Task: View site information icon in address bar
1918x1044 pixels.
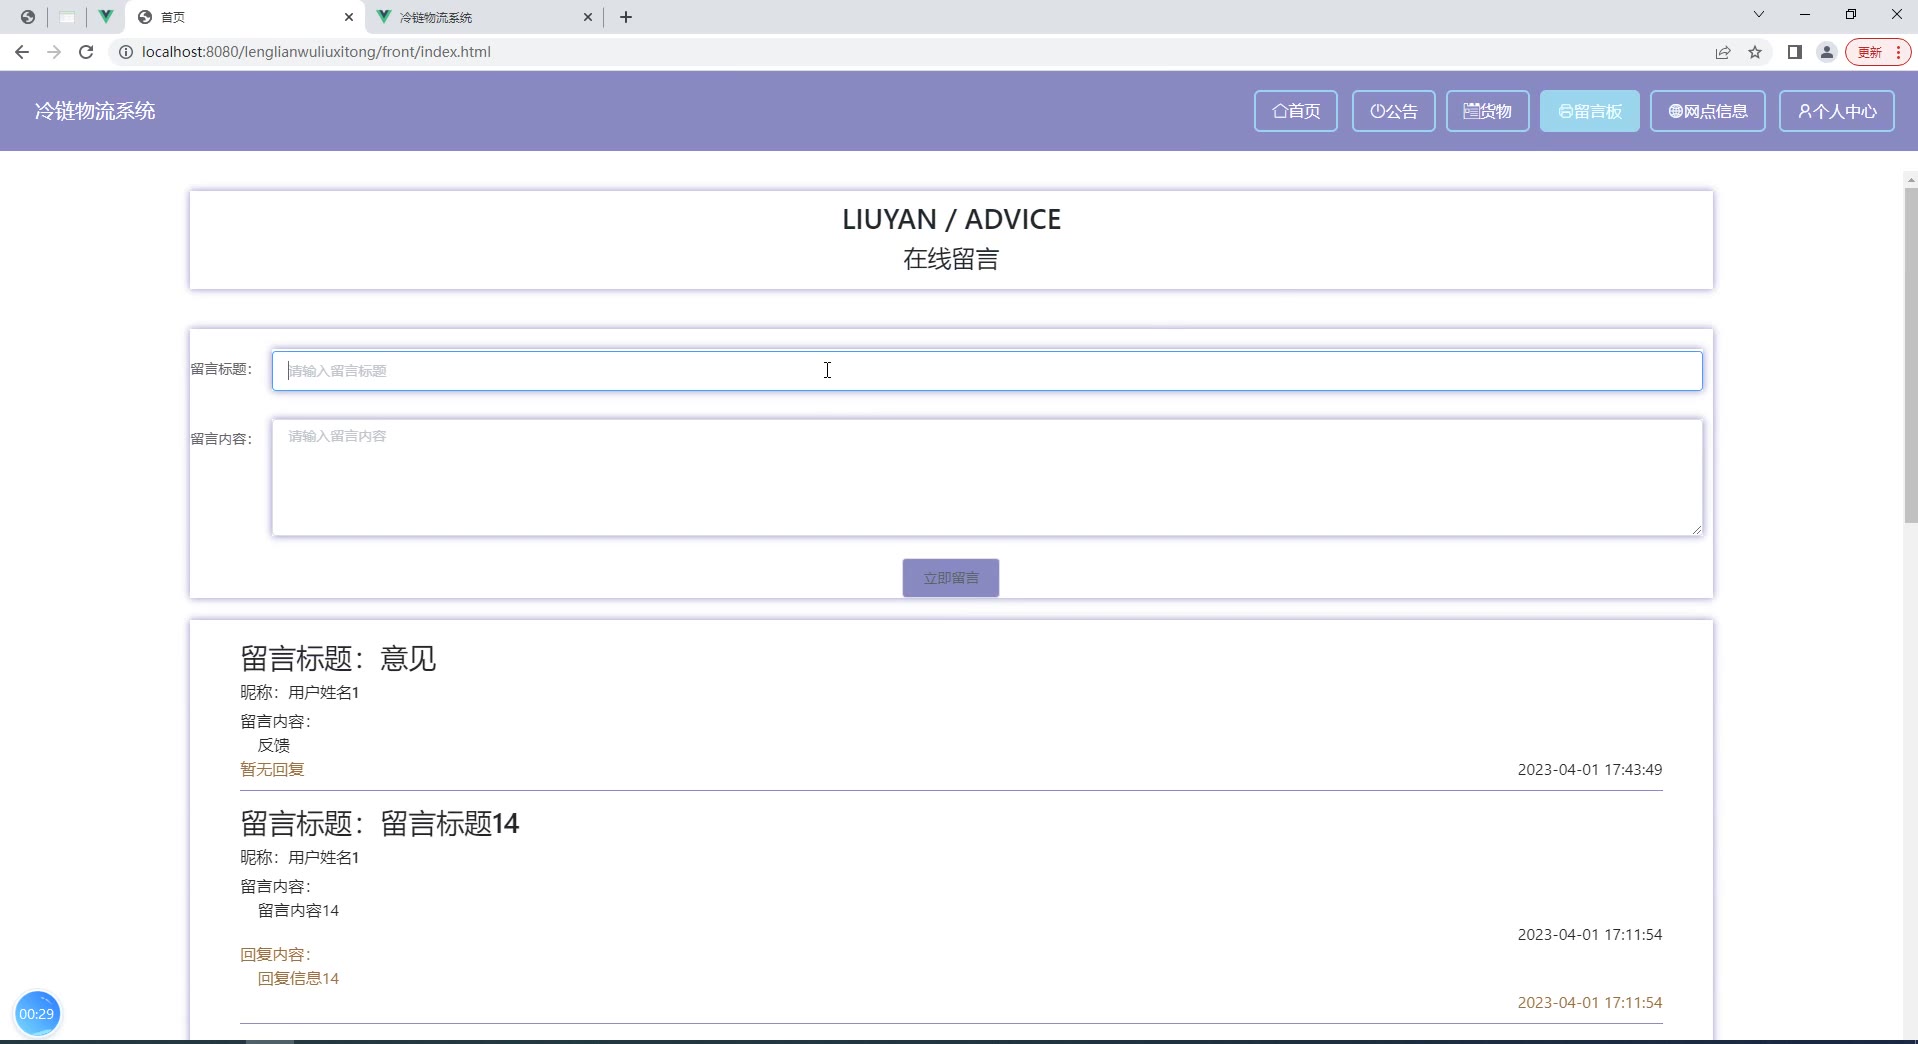Action: pyautogui.click(x=126, y=52)
